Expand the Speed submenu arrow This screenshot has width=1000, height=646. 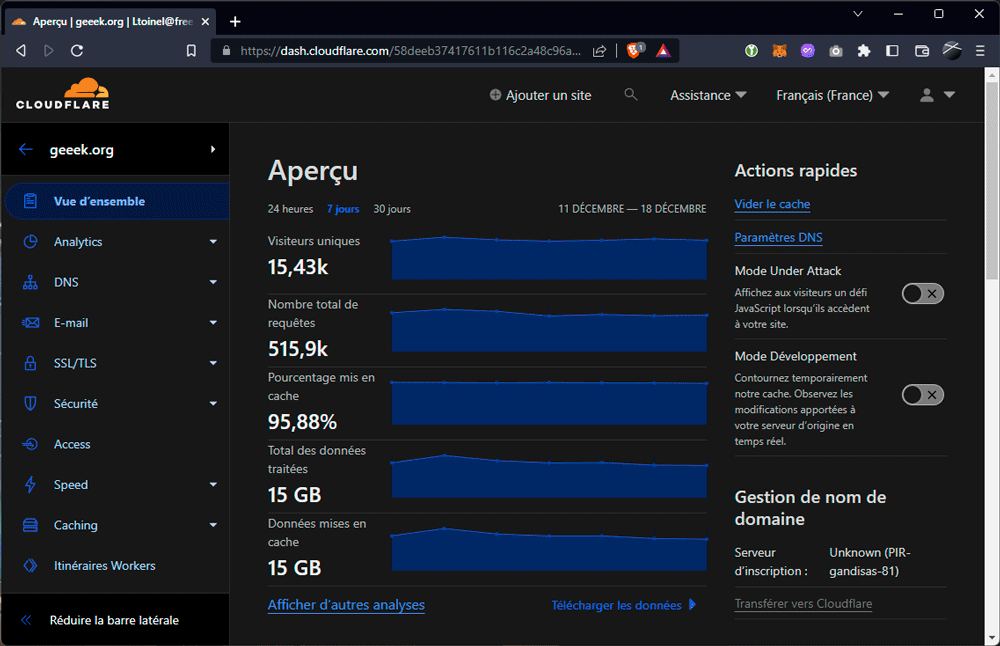213,485
